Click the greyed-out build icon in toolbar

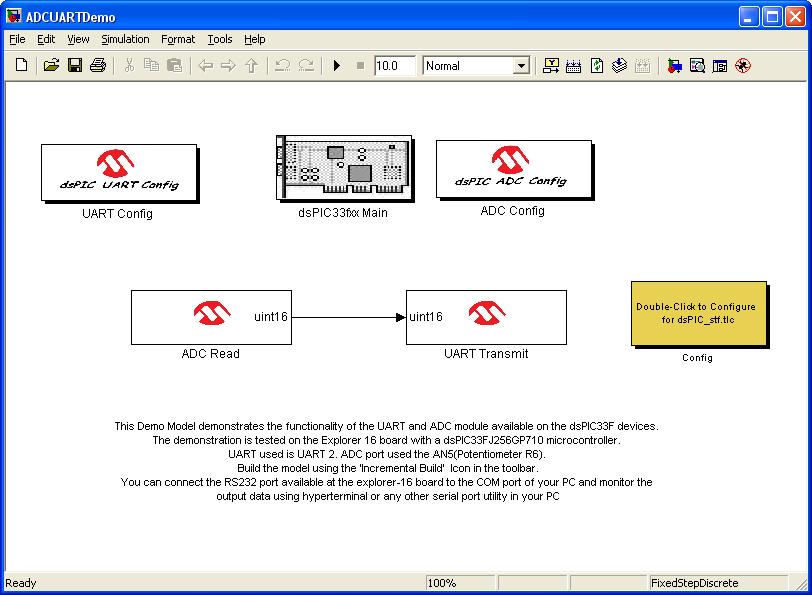pyautogui.click(x=642, y=66)
